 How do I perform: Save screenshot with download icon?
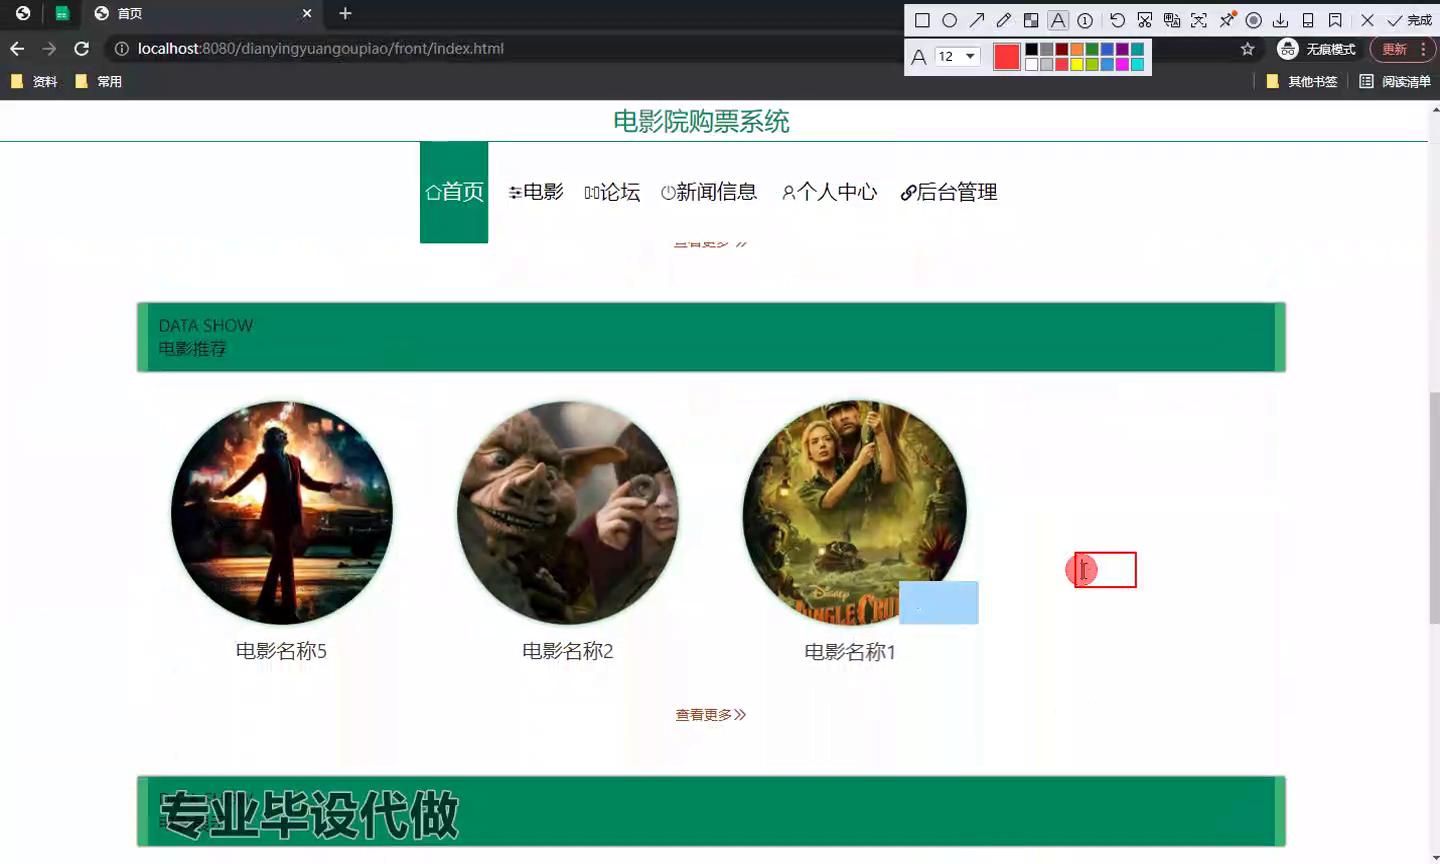click(1281, 20)
